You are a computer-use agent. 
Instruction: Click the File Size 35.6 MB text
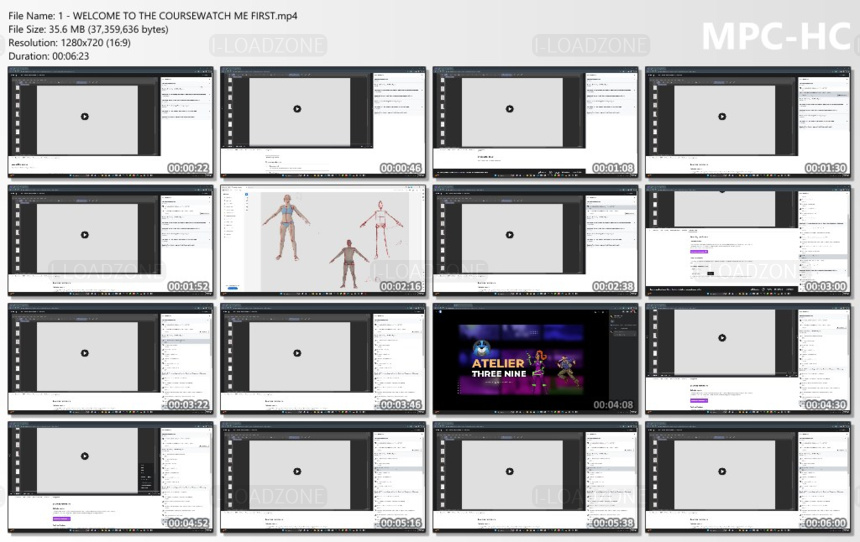click(88, 29)
